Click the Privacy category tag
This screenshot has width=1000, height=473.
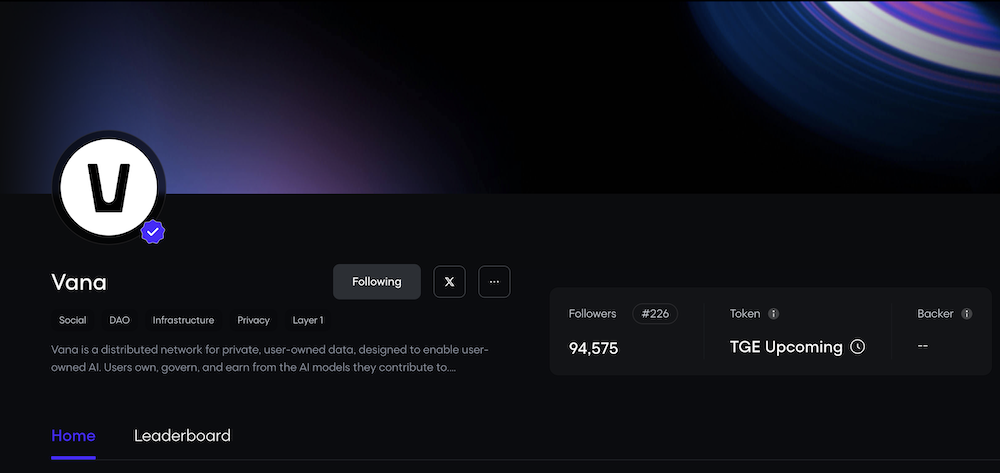[253, 320]
